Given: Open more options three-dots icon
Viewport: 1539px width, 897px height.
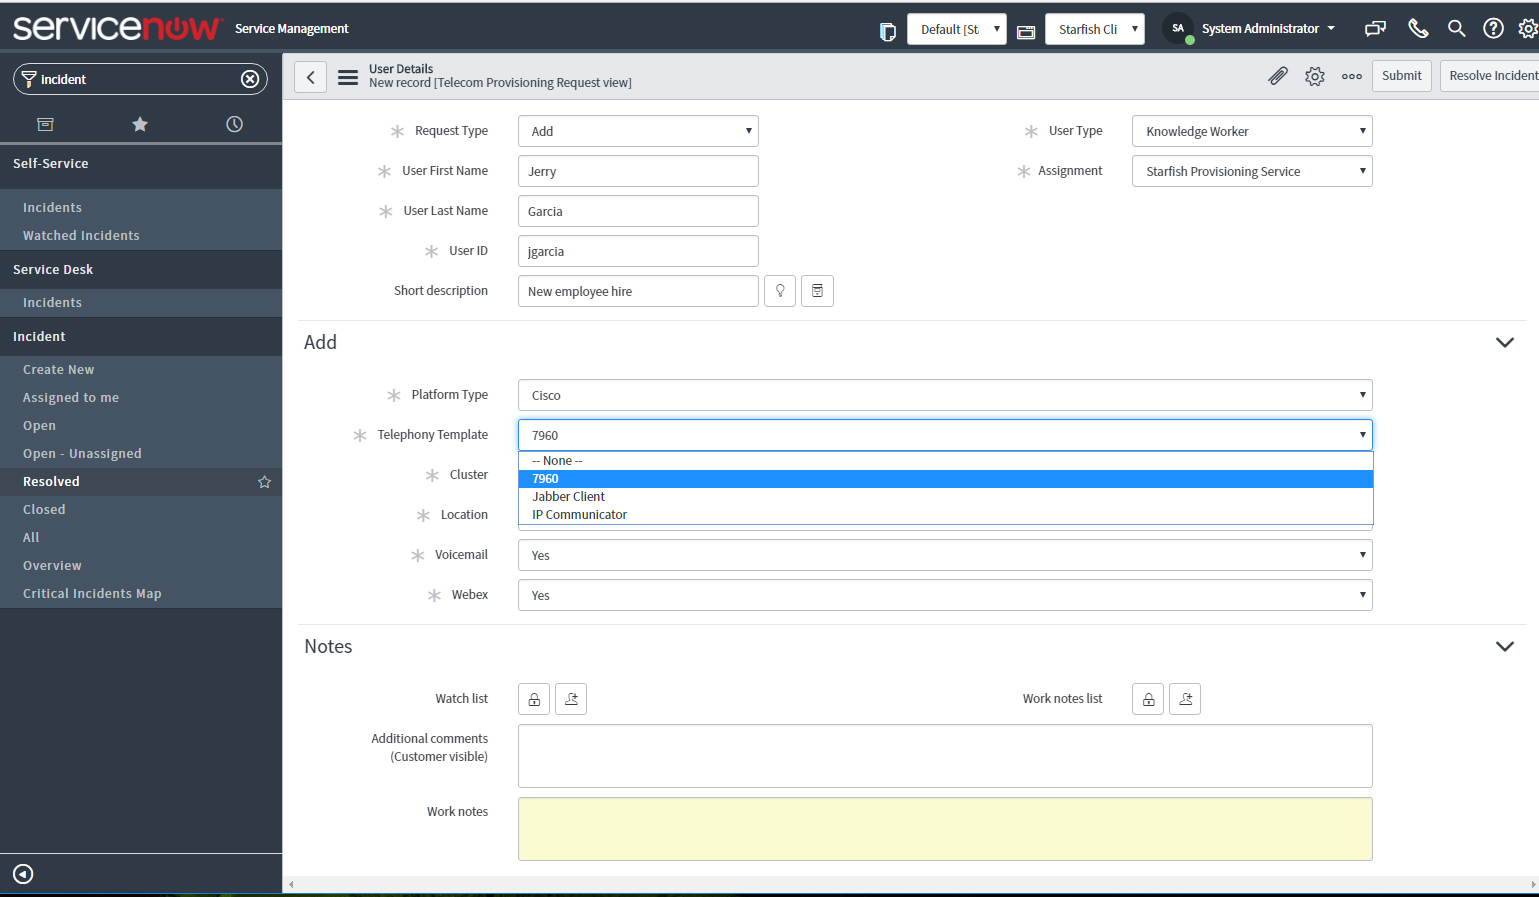Looking at the screenshot, I should [1352, 76].
